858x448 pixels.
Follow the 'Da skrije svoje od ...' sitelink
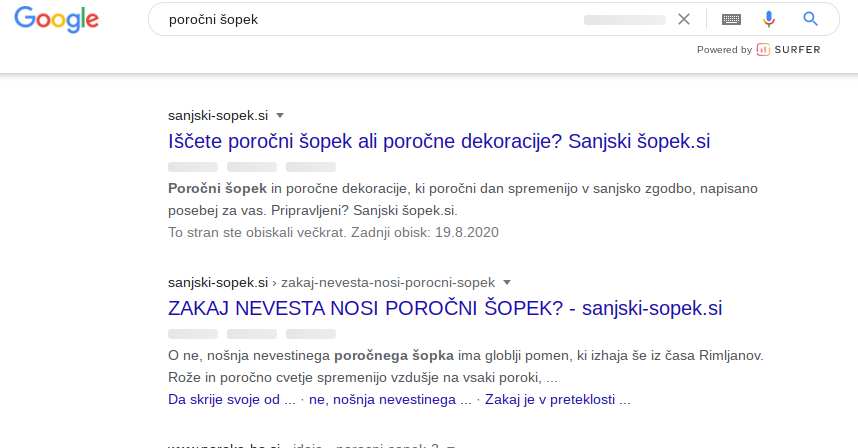coord(231,399)
